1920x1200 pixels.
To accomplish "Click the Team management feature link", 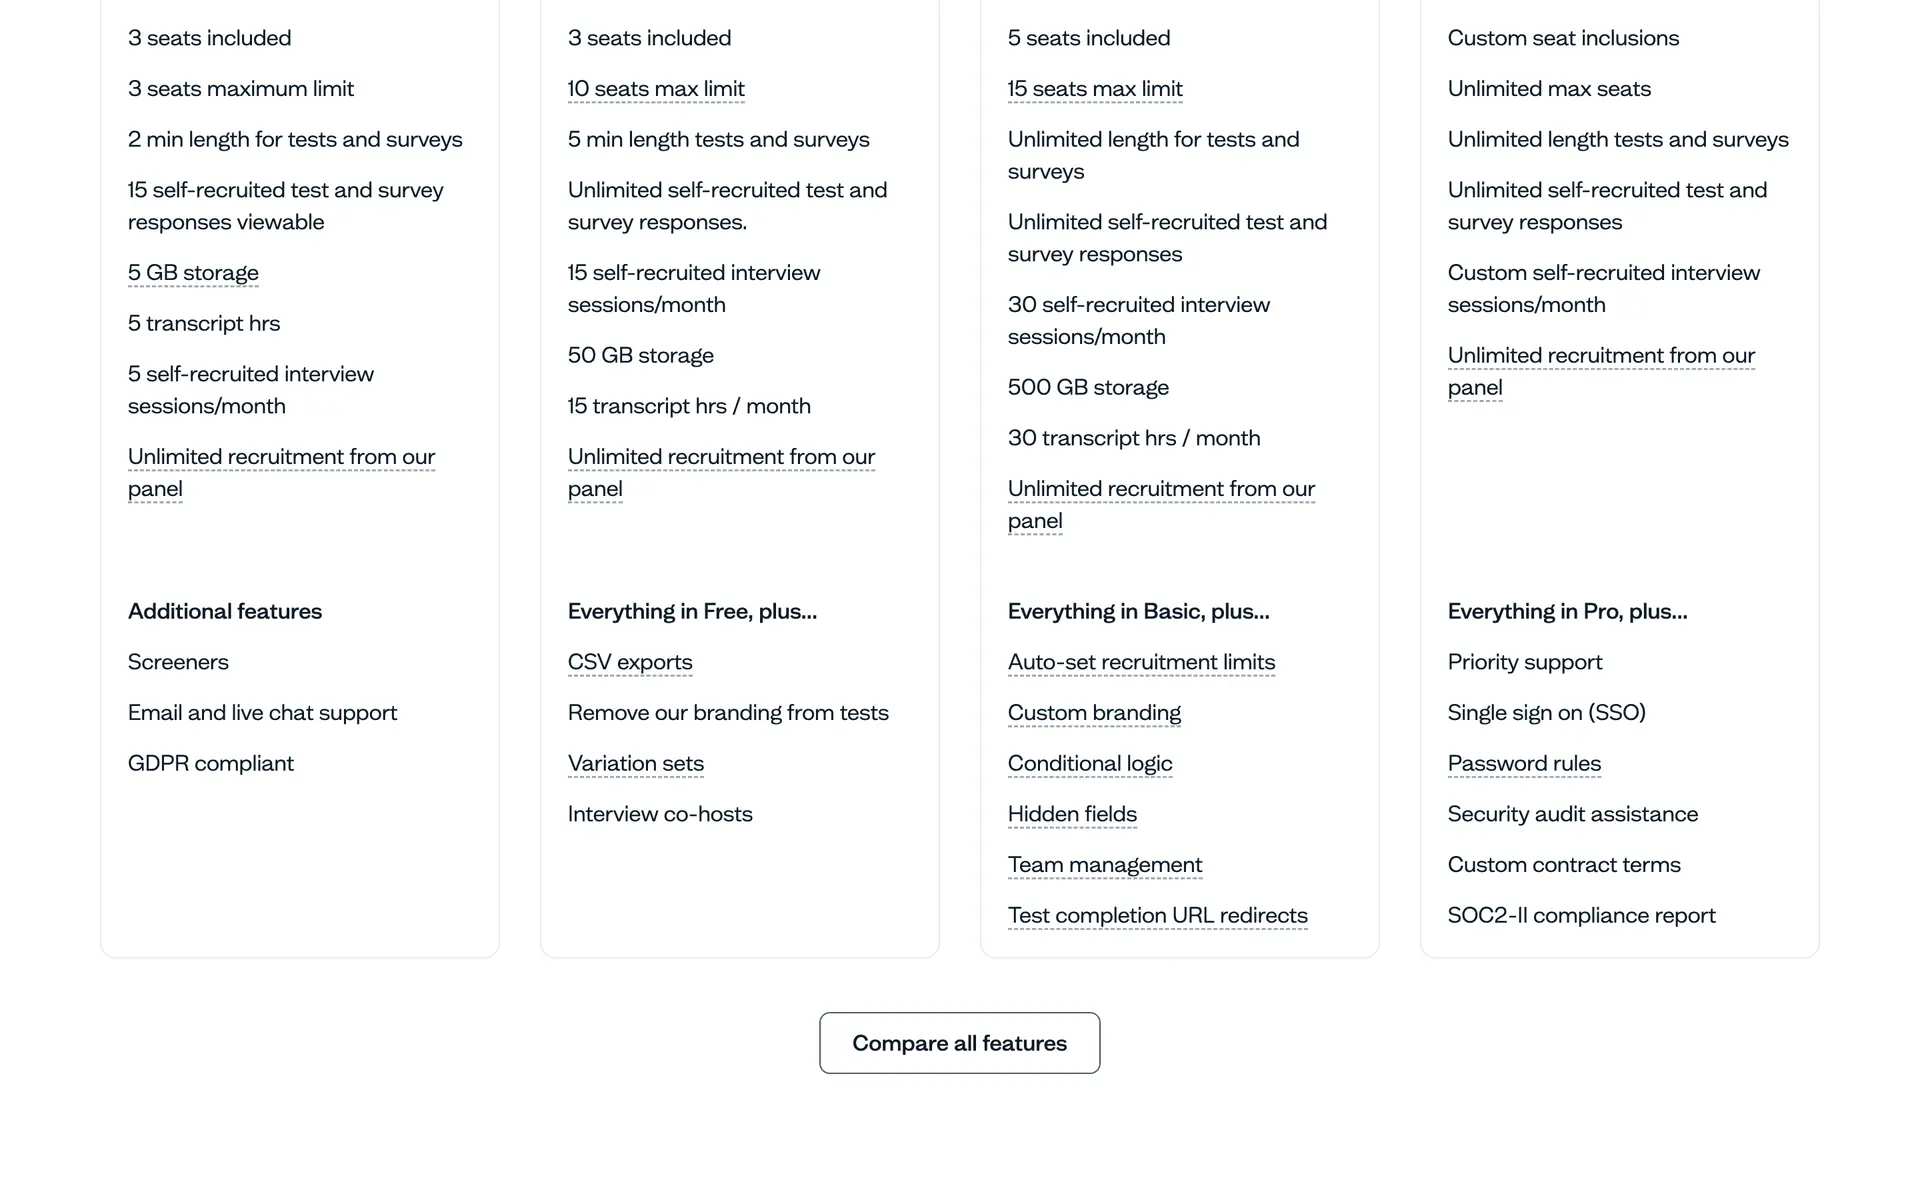I will coord(1105,865).
